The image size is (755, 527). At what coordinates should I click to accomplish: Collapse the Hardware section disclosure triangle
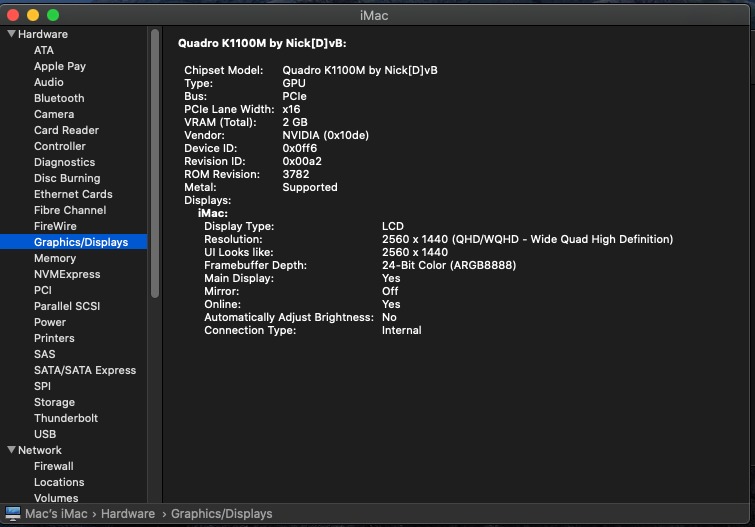pyautogui.click(x=12, y=34)
